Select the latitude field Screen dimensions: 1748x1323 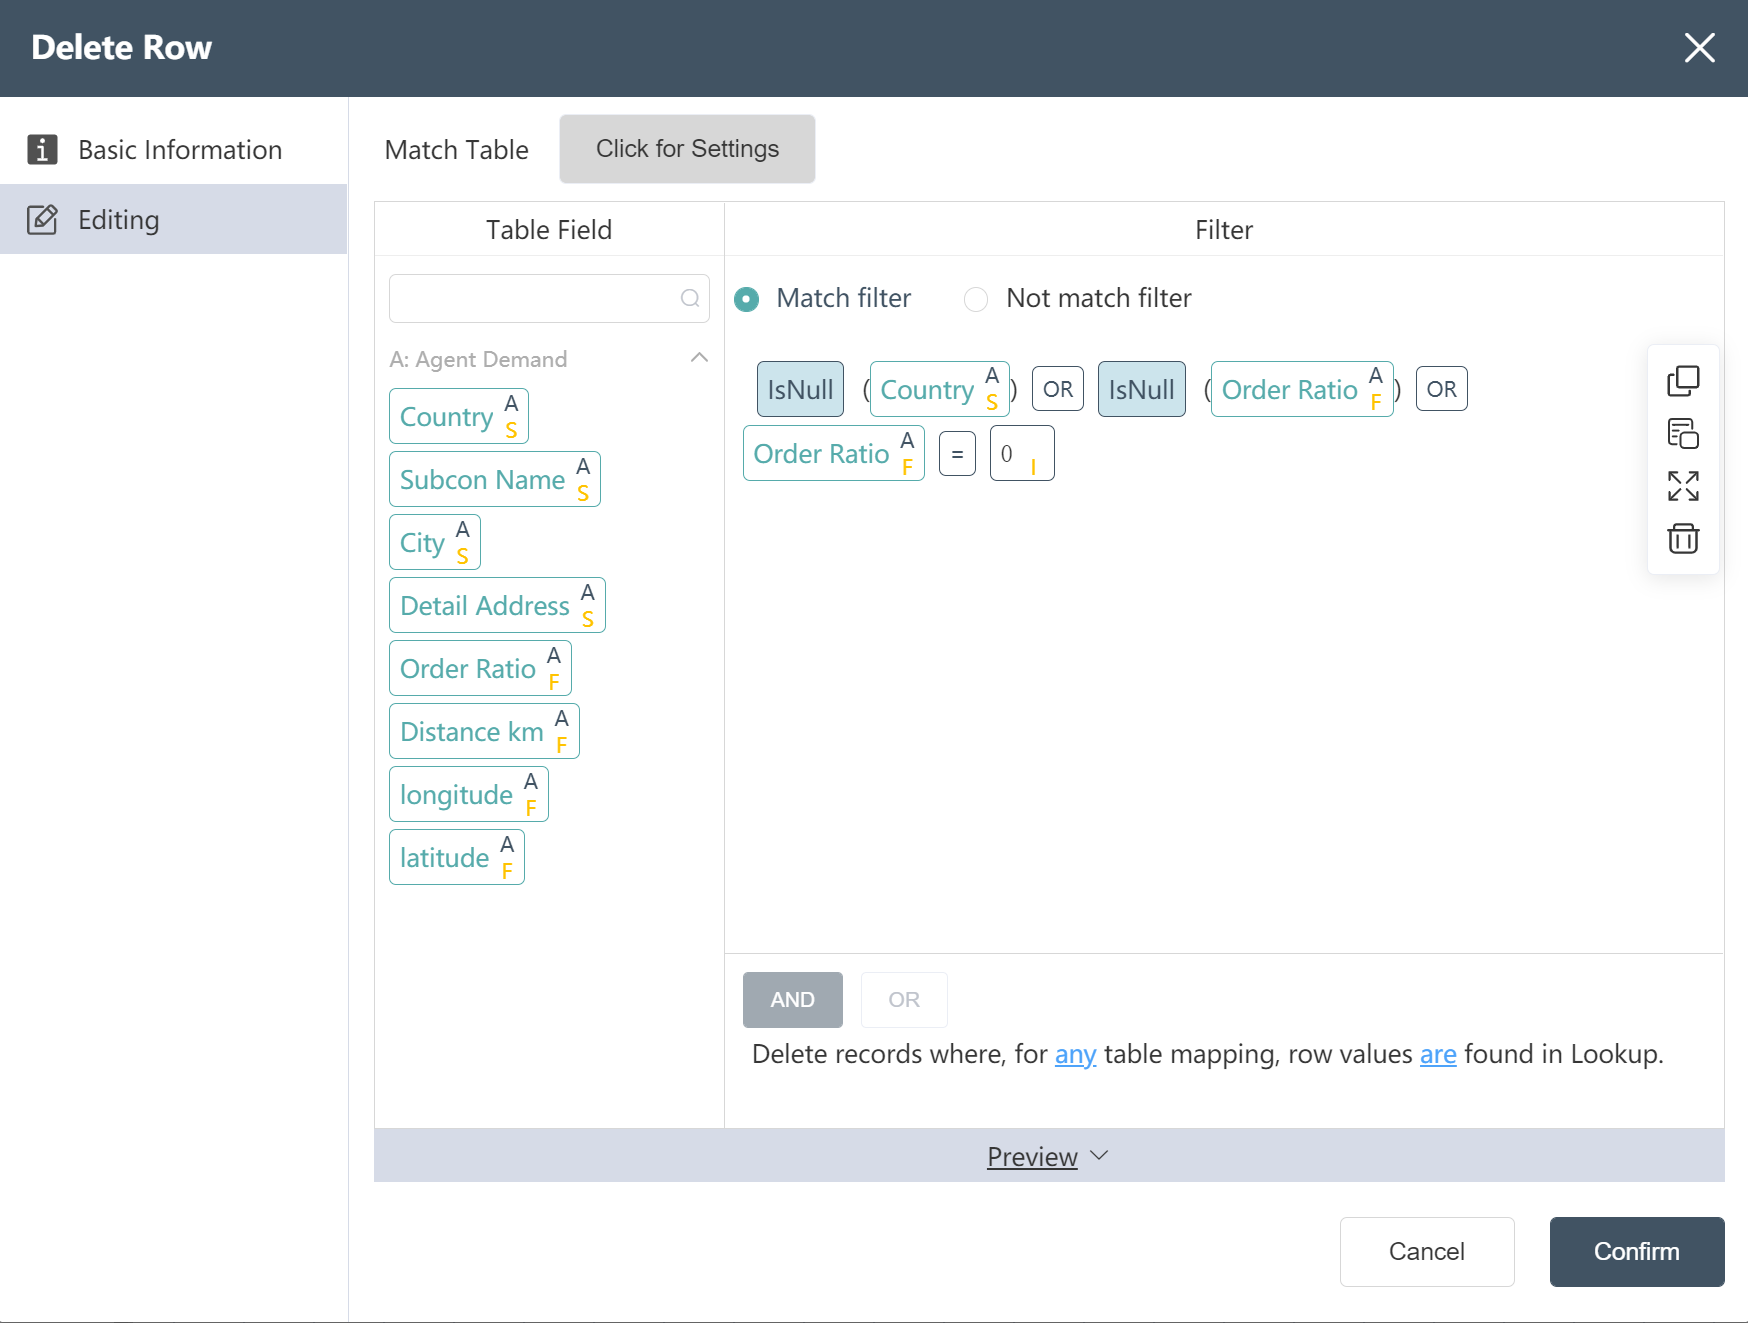457,857
